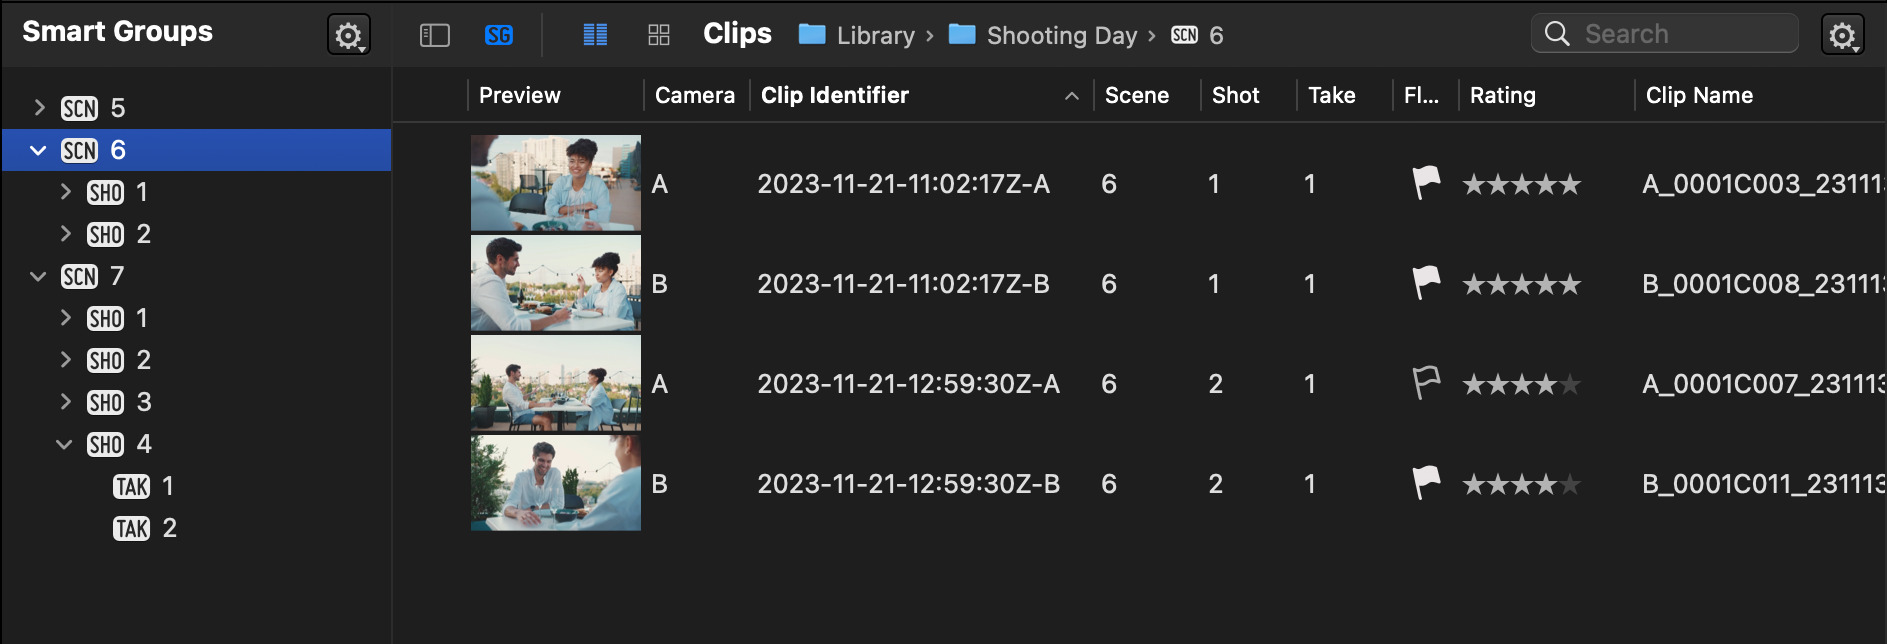
Task: Click the Search field
Action: 1664,34
